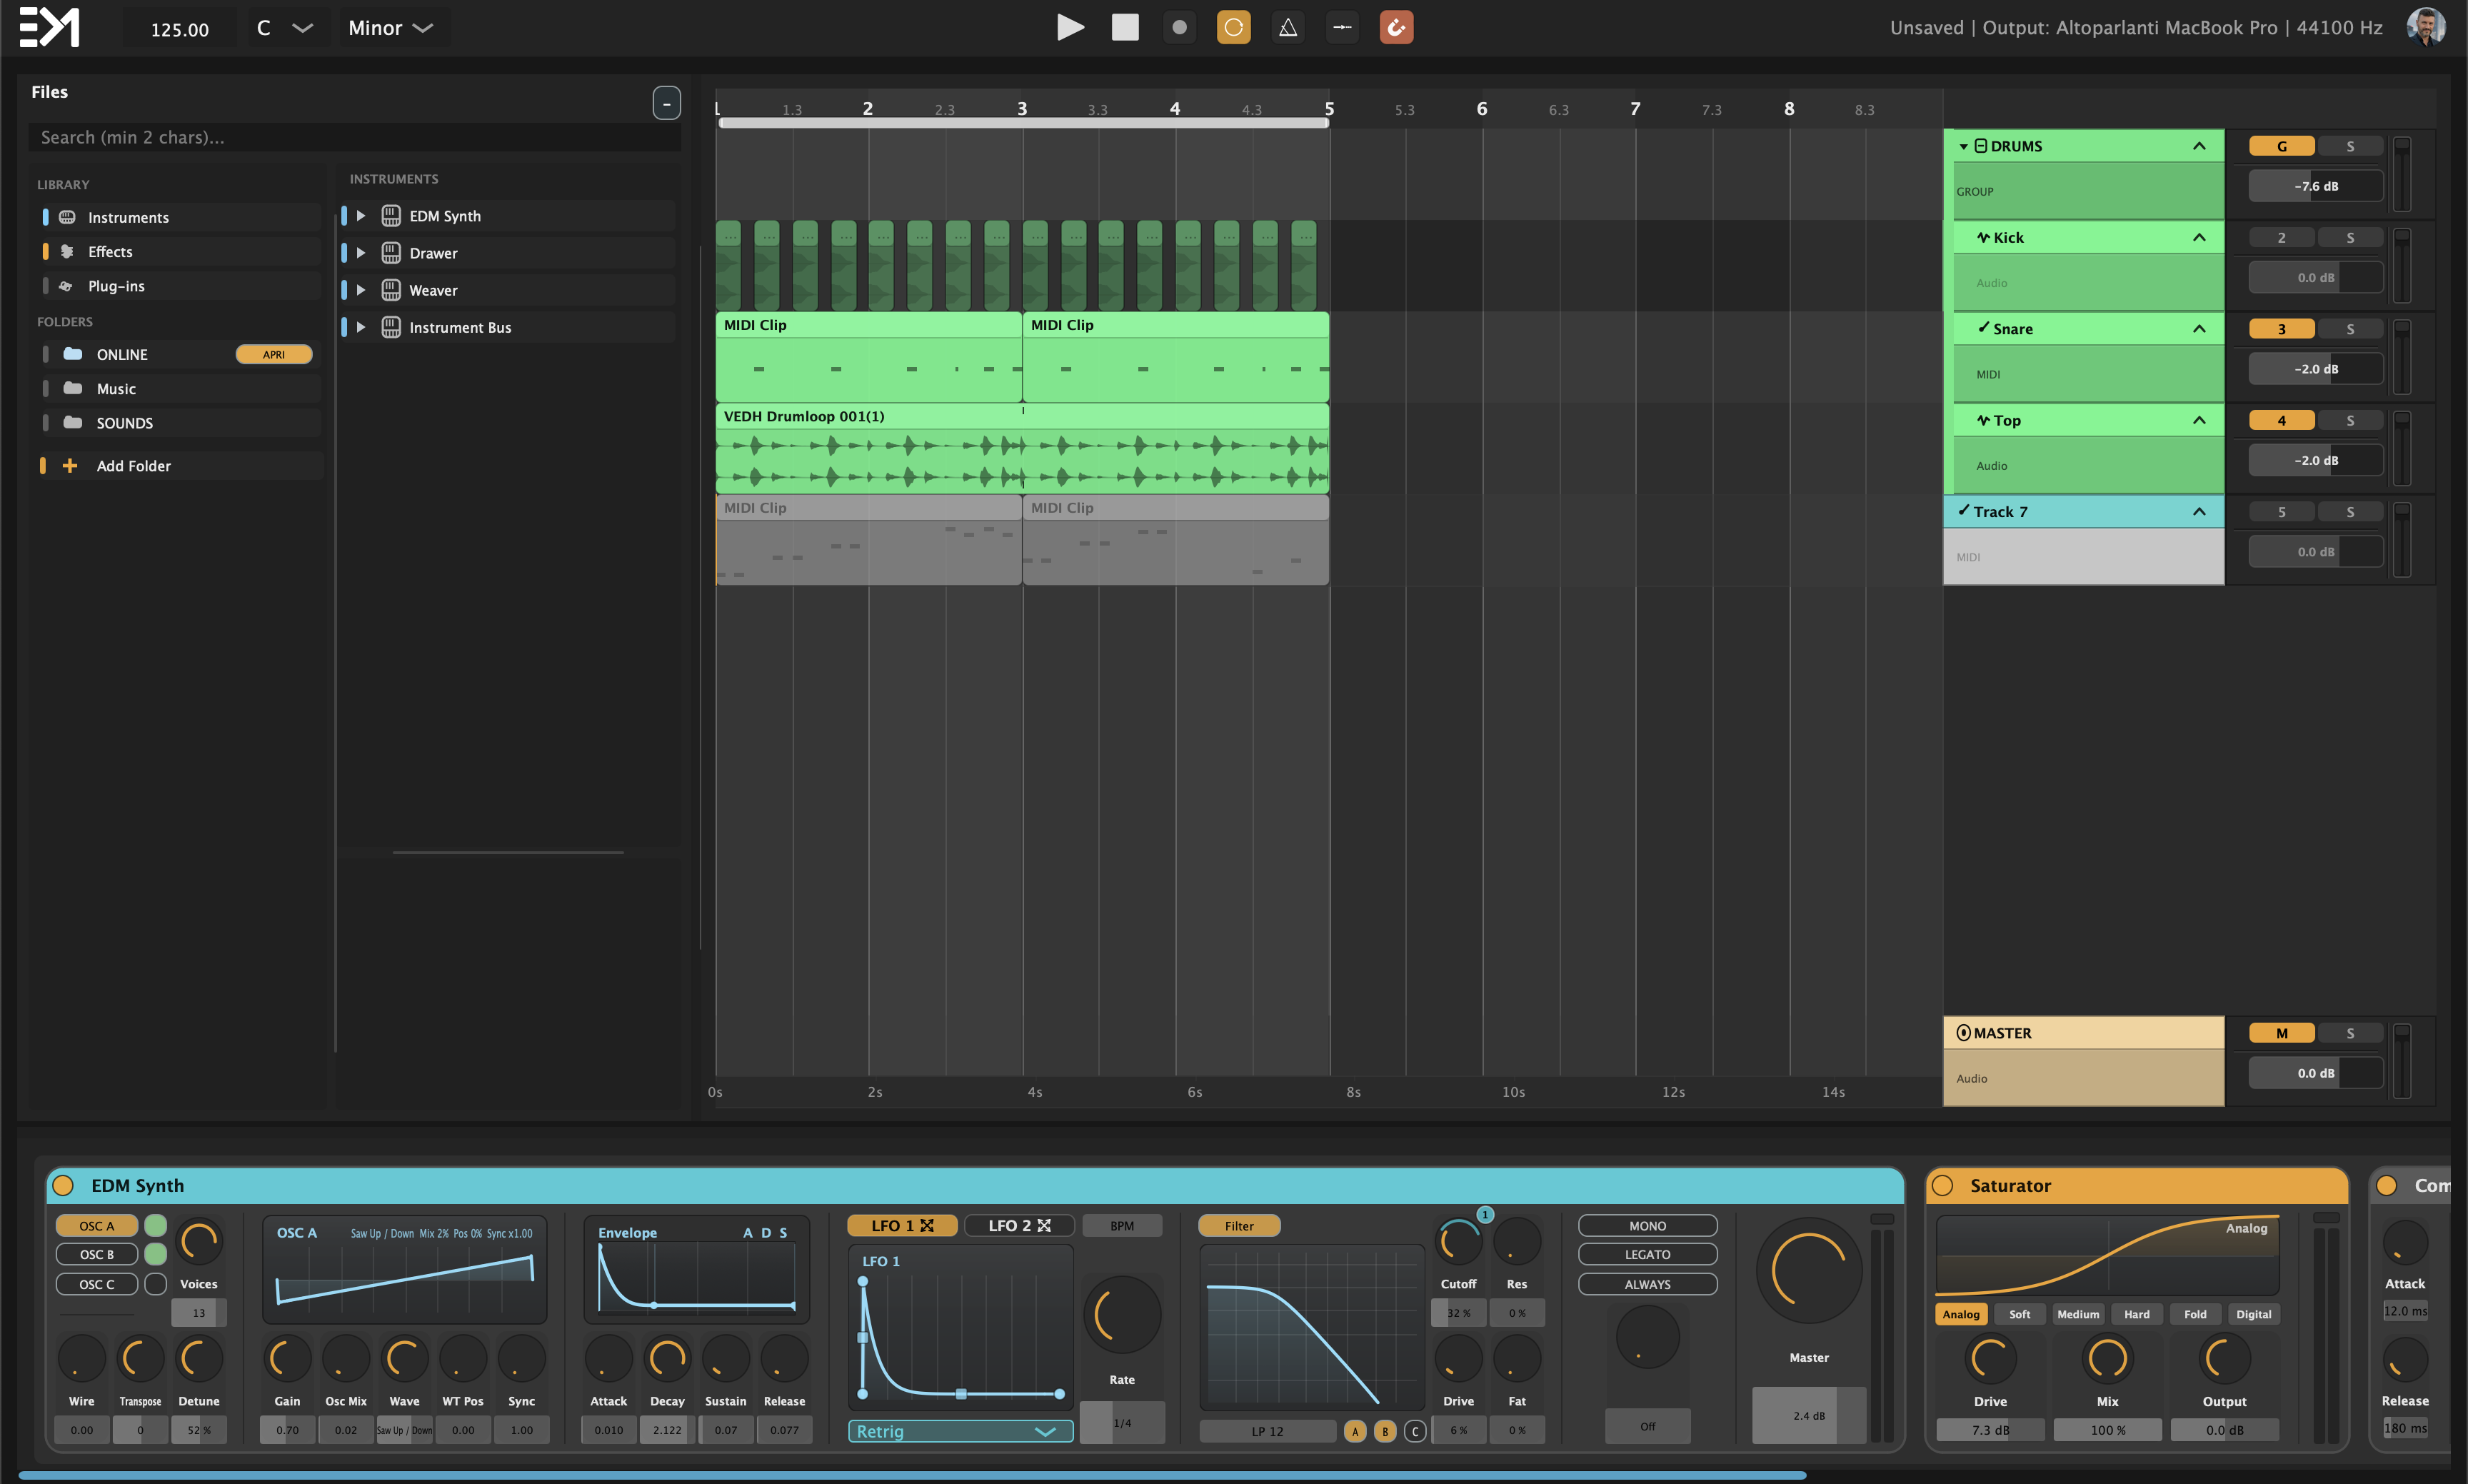Select the Hard saturation mode
This screenshot has height=1484, width=2468.
2136,1314
